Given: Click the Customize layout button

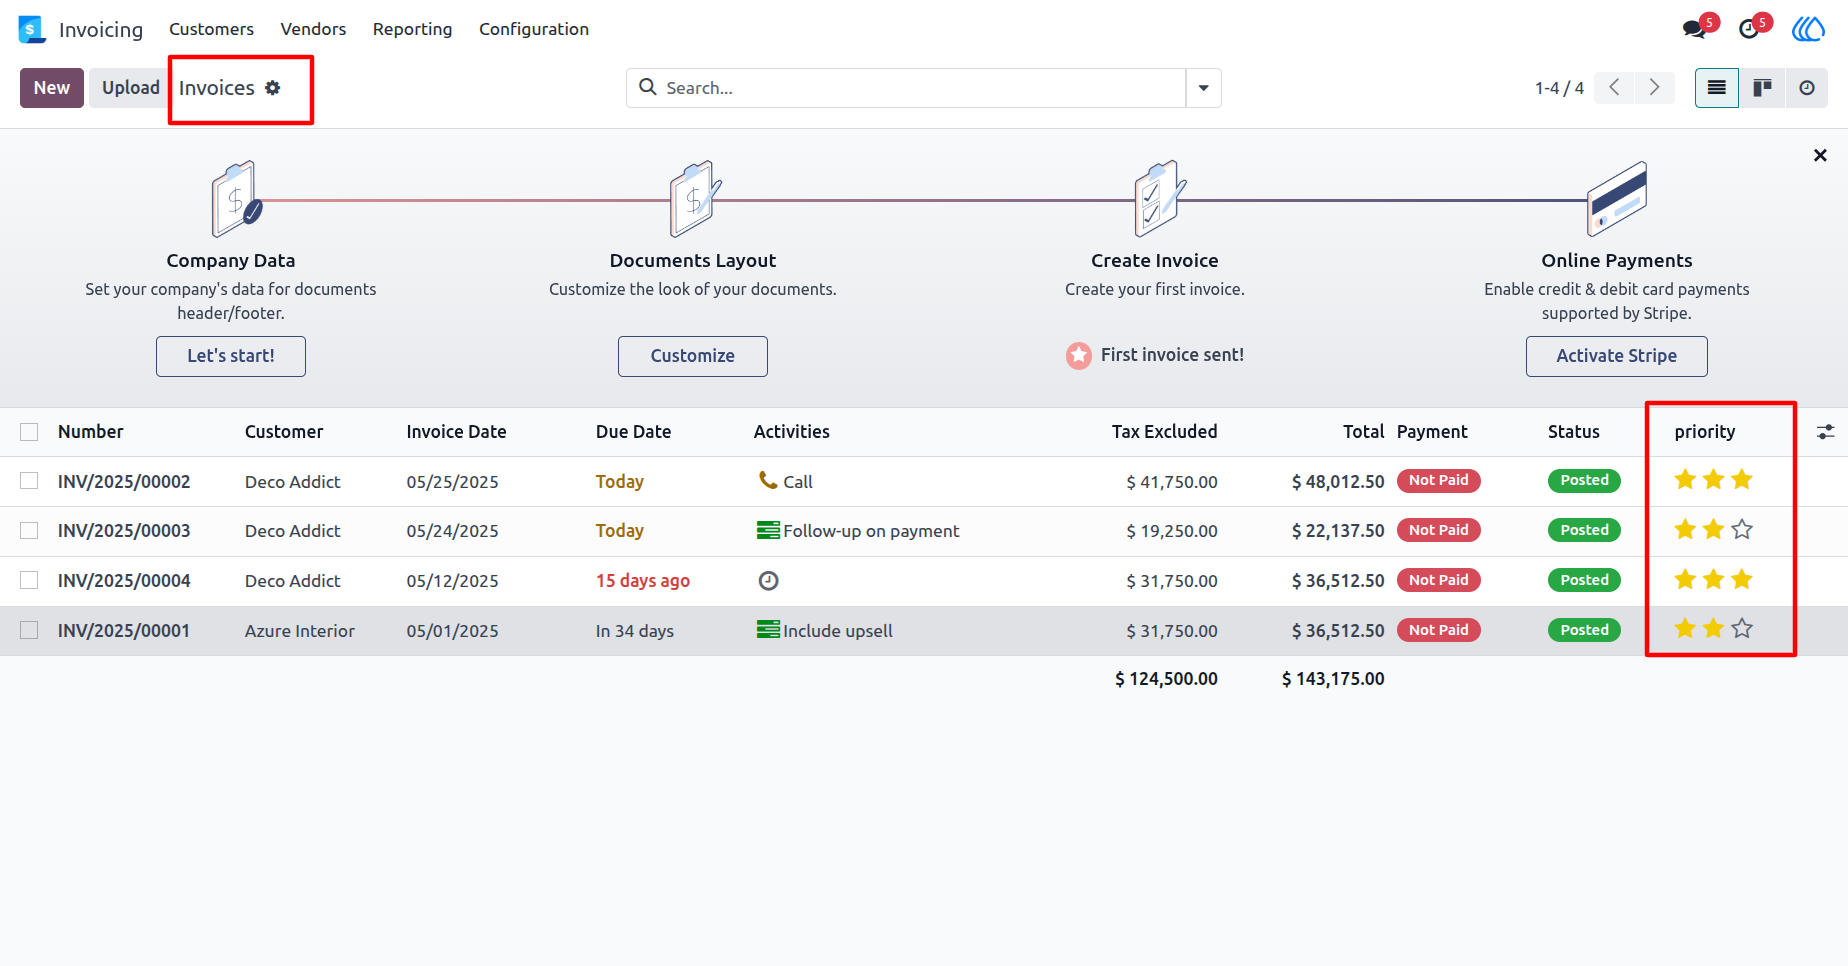Looking at the screenshot, I should 693,356.
